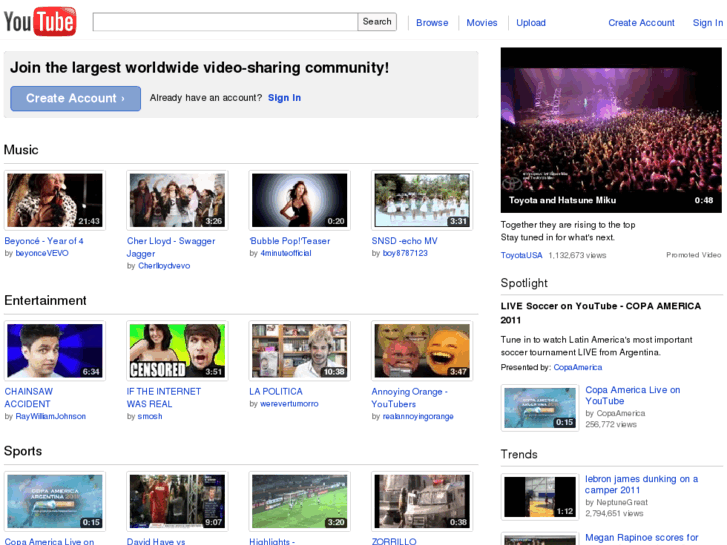This screenshot has height=545, width=727.
Task: Click 'IF THE INTERNET WAS REAL' title
Action: [164, 398]
